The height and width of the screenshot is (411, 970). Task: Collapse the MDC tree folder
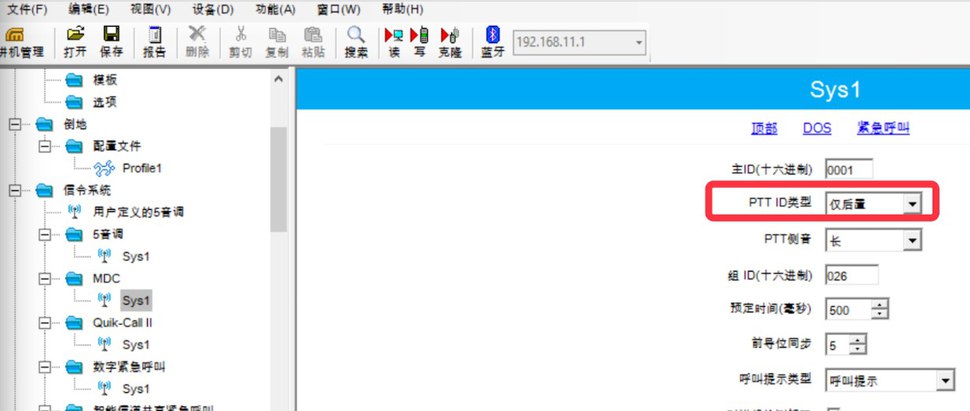45,279
